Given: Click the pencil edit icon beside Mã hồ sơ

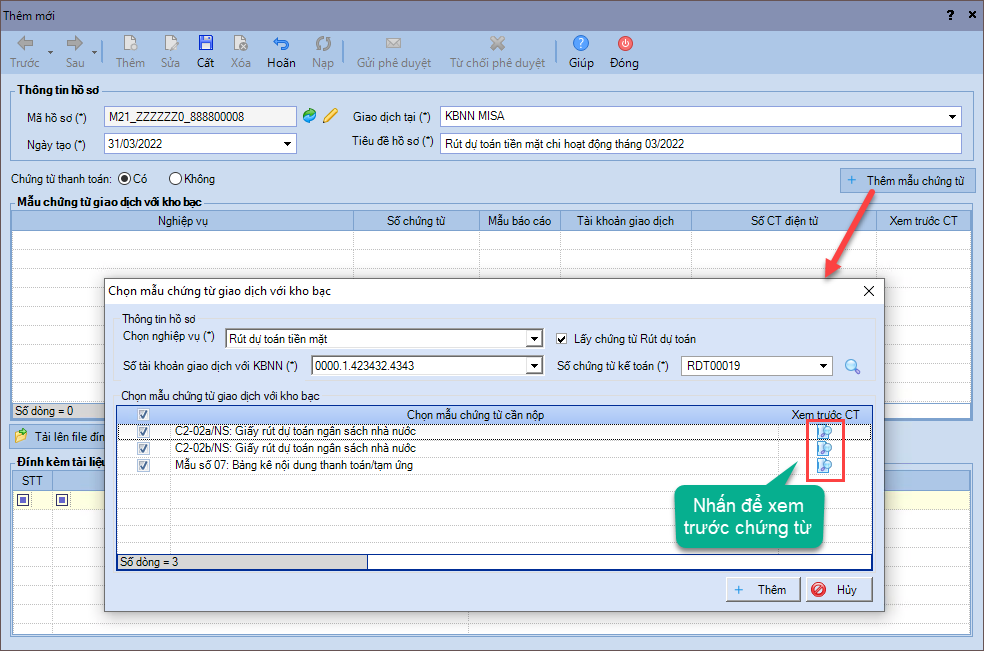Looking at the screenshot, I should pyautogui.click(x=330, y=116).
